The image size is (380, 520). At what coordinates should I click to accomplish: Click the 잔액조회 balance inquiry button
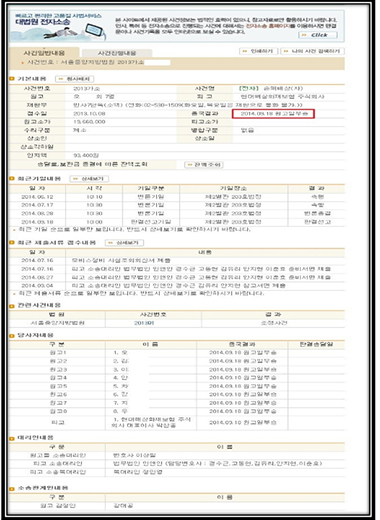pos(204,165)
